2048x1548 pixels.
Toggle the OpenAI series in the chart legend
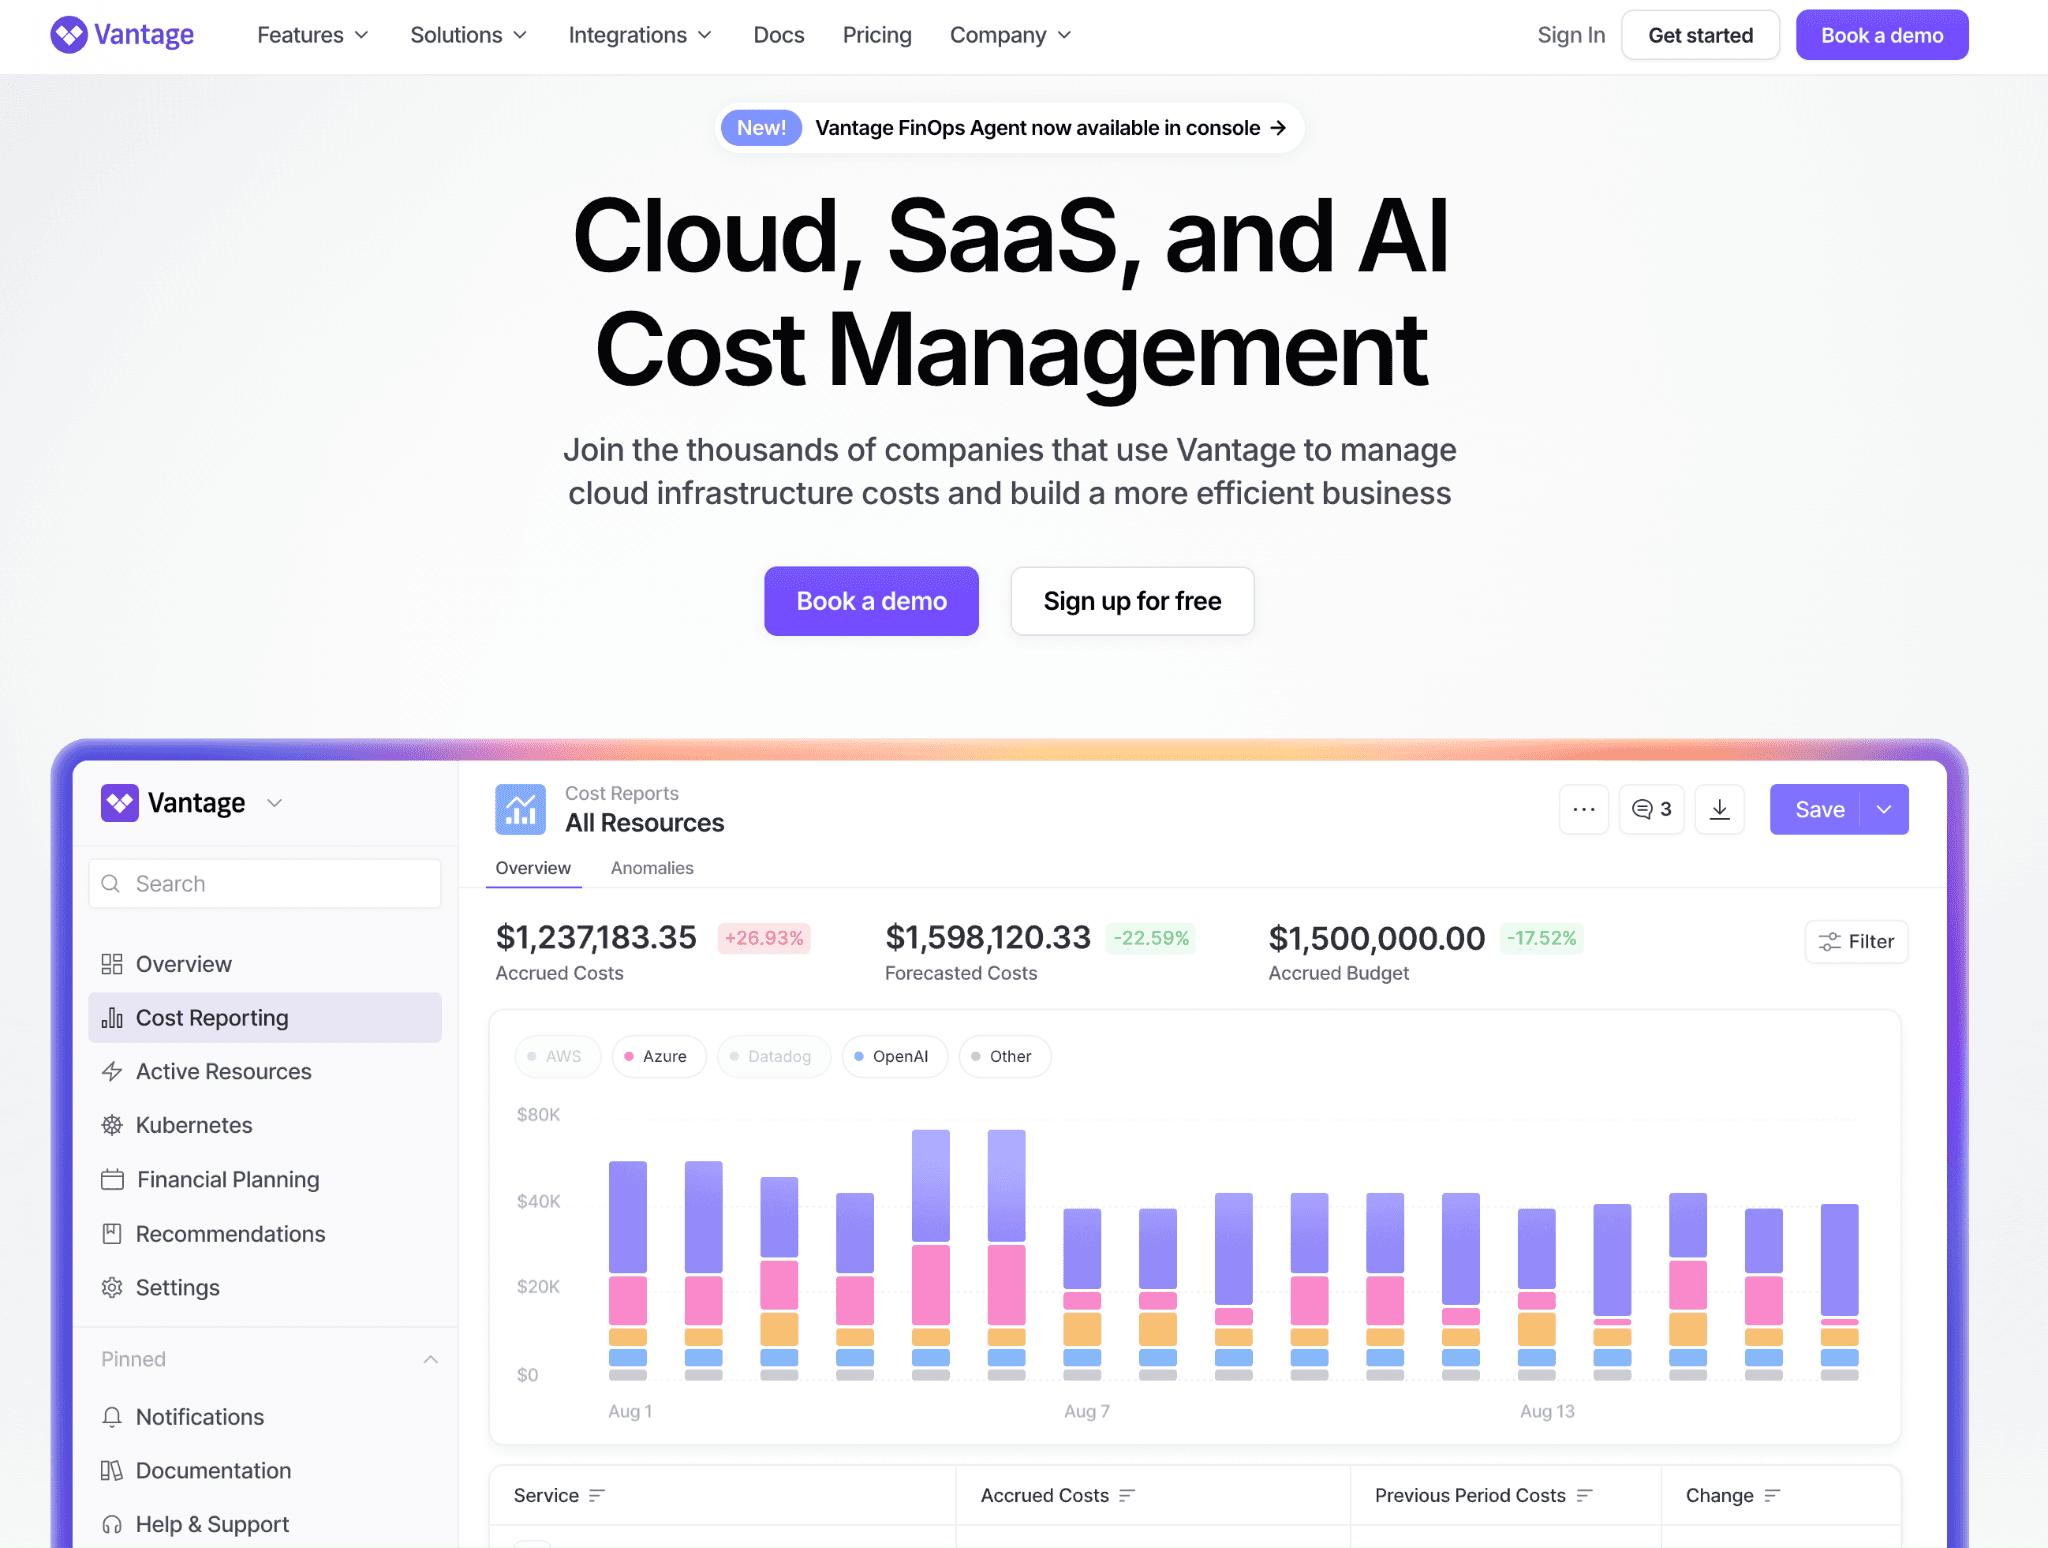(x=895, y=1056)
